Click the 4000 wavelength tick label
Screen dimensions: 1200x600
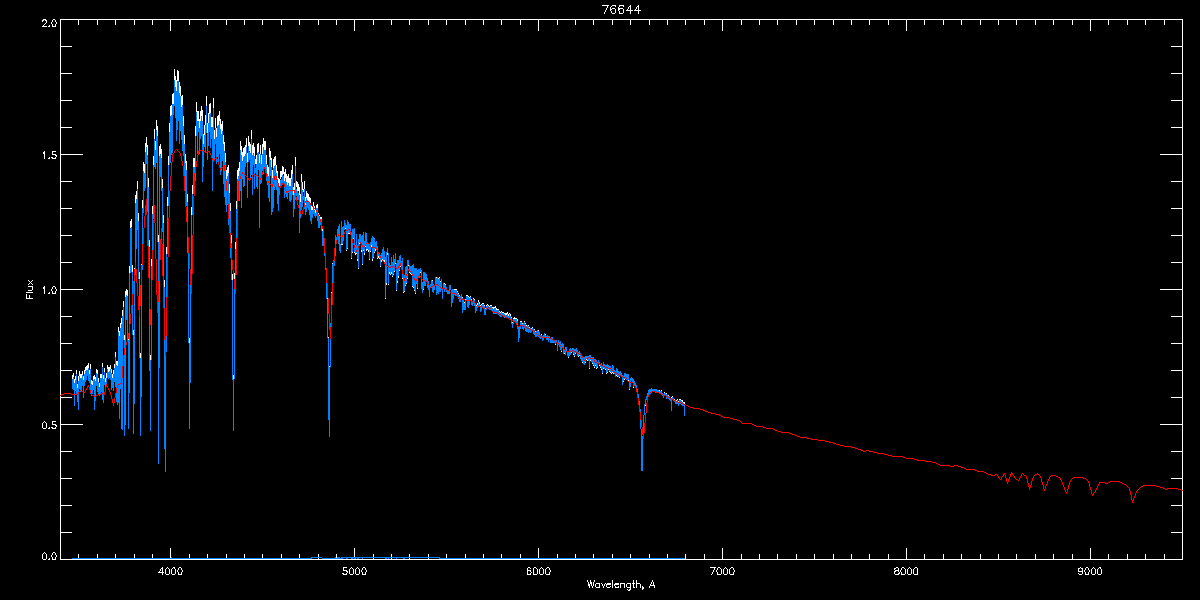pyautogui.click(x=171, y=571)
